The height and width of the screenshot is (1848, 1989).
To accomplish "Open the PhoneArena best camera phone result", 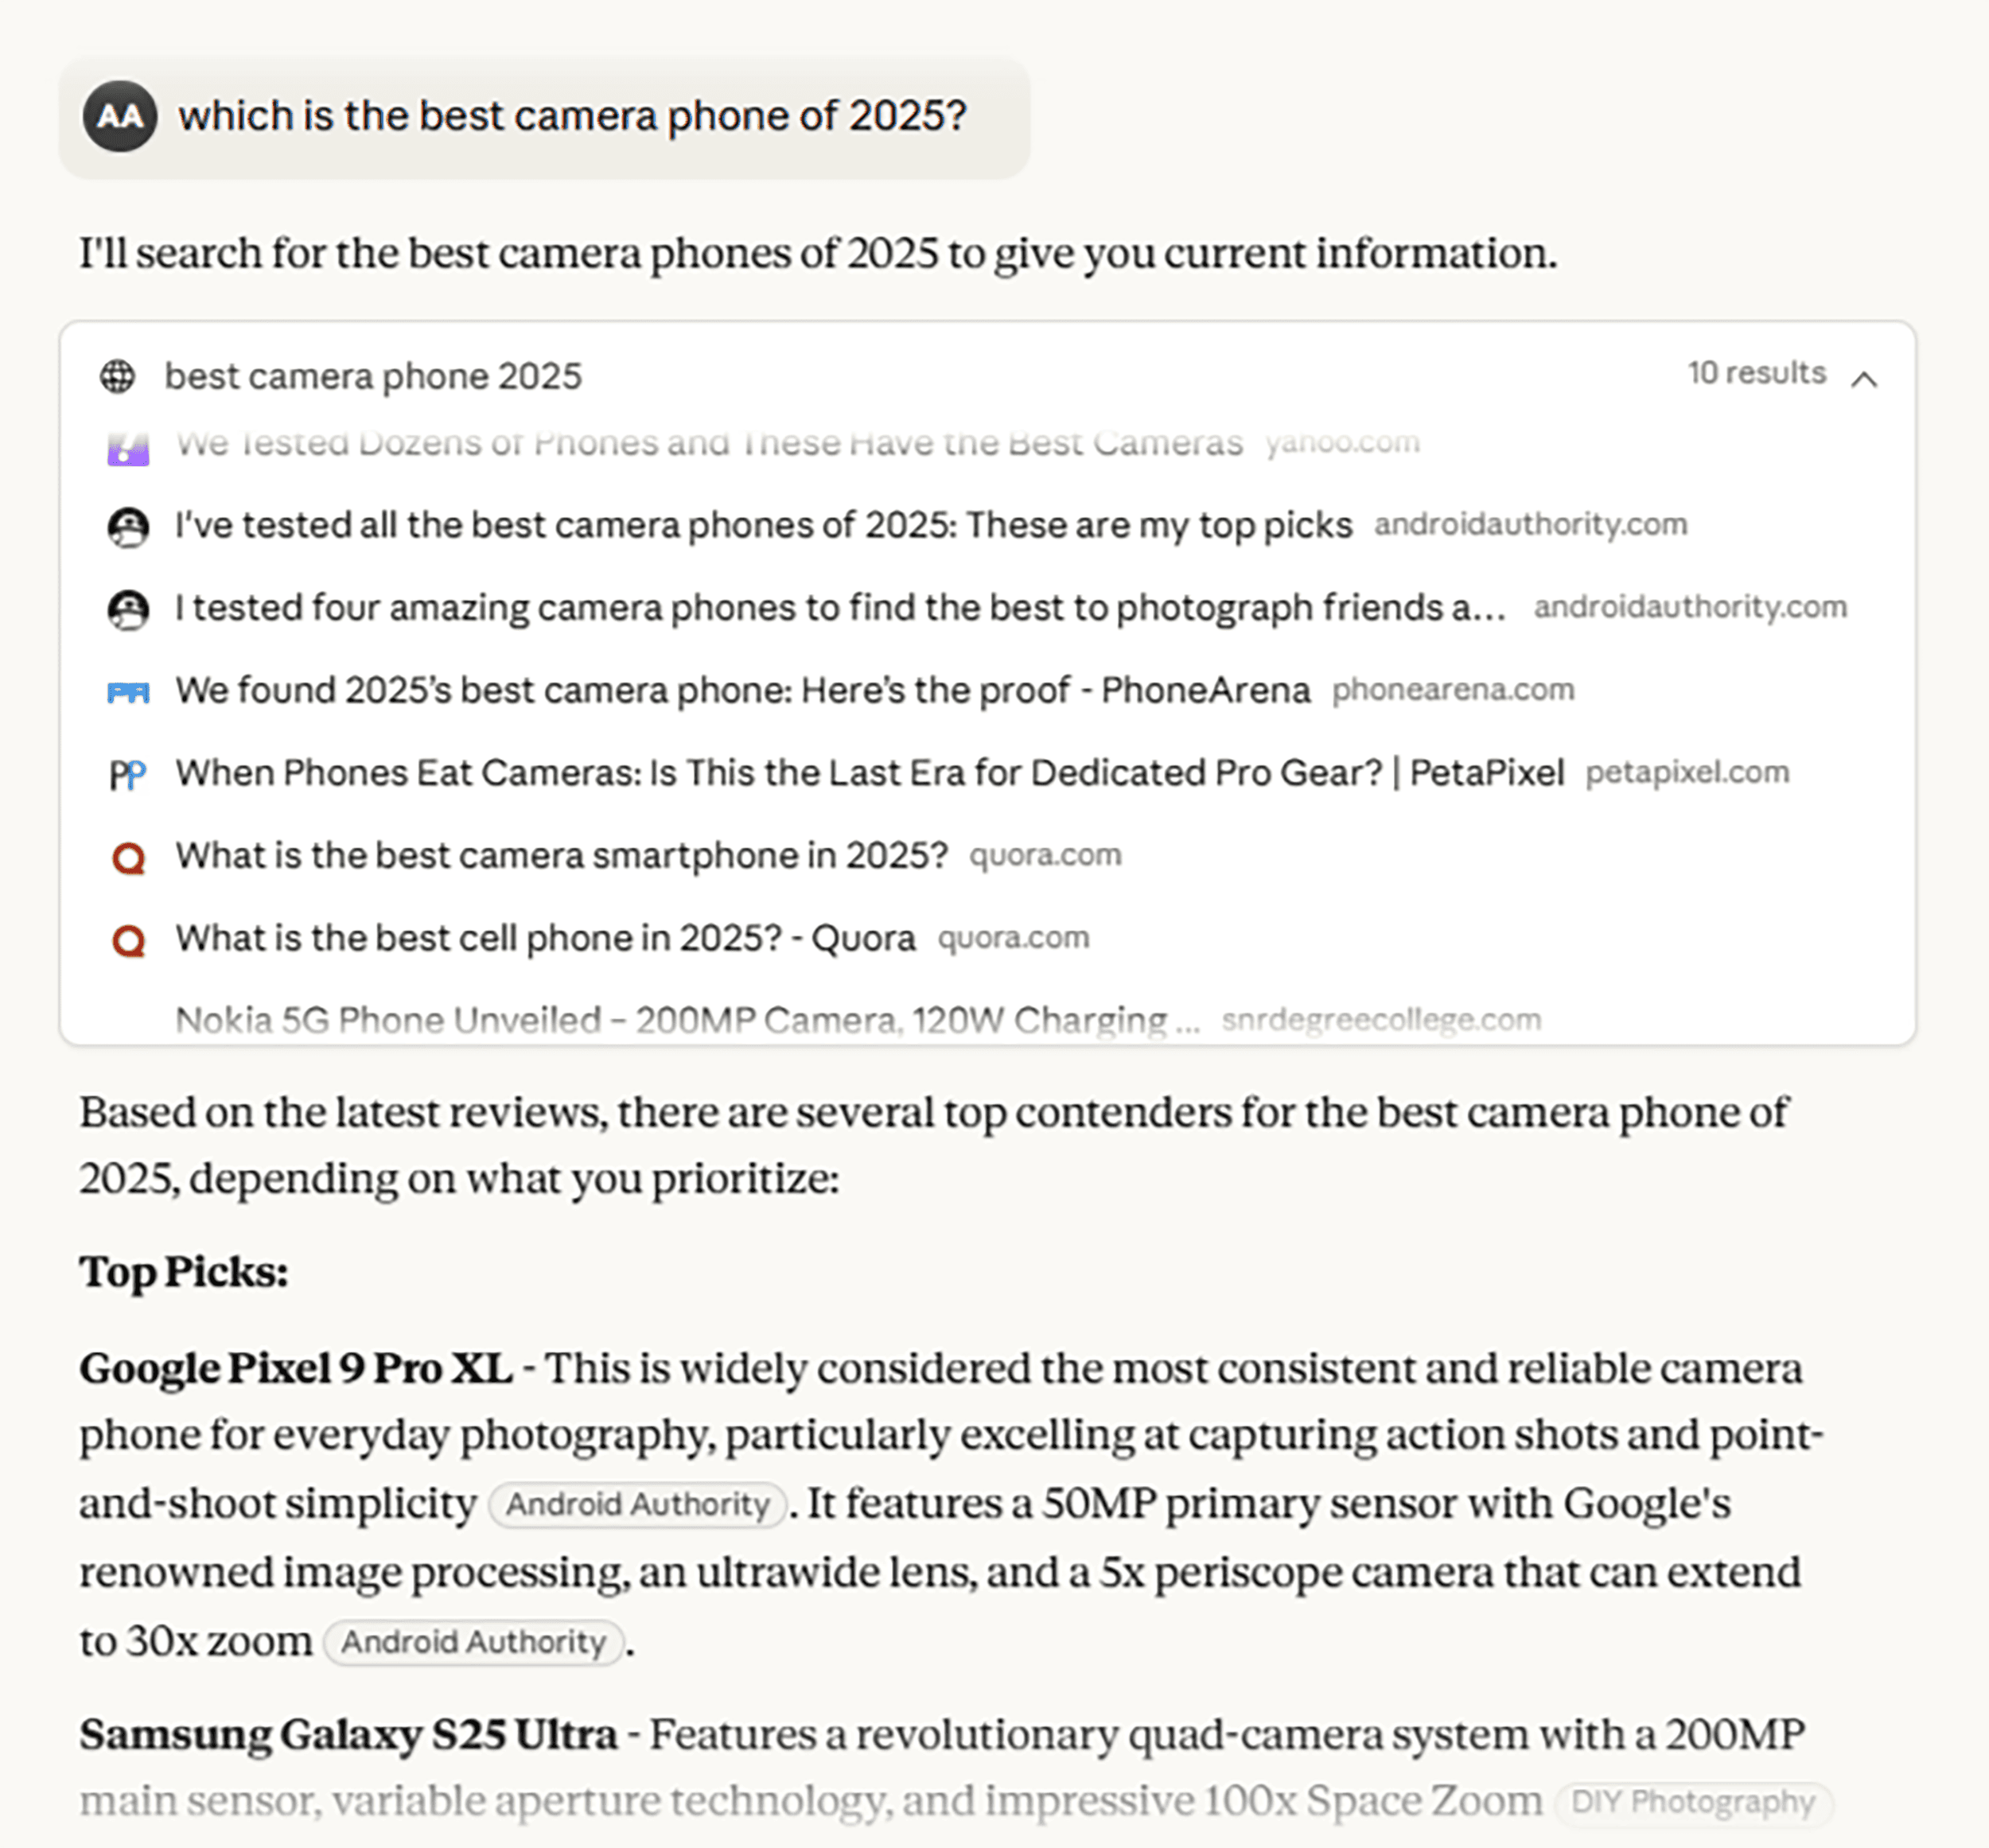I will pos(742,690).
